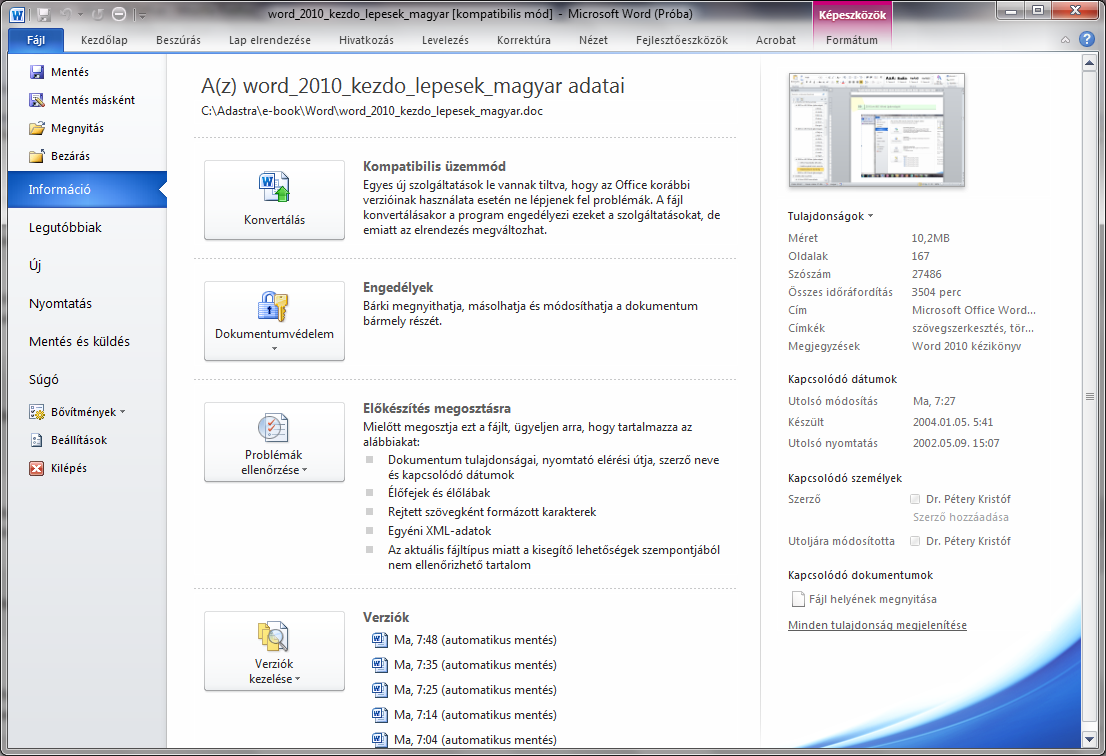Click the Cím value Microsoft Office Word...
The height and width of the screenshot is (756, 1106).
click(973, 310)
